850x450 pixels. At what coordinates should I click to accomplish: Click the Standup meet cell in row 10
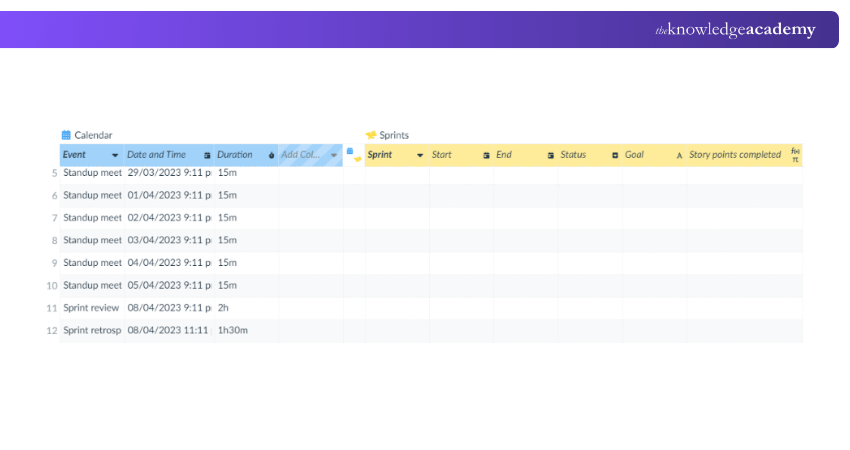pyautogui.click(x=92, y=285)
